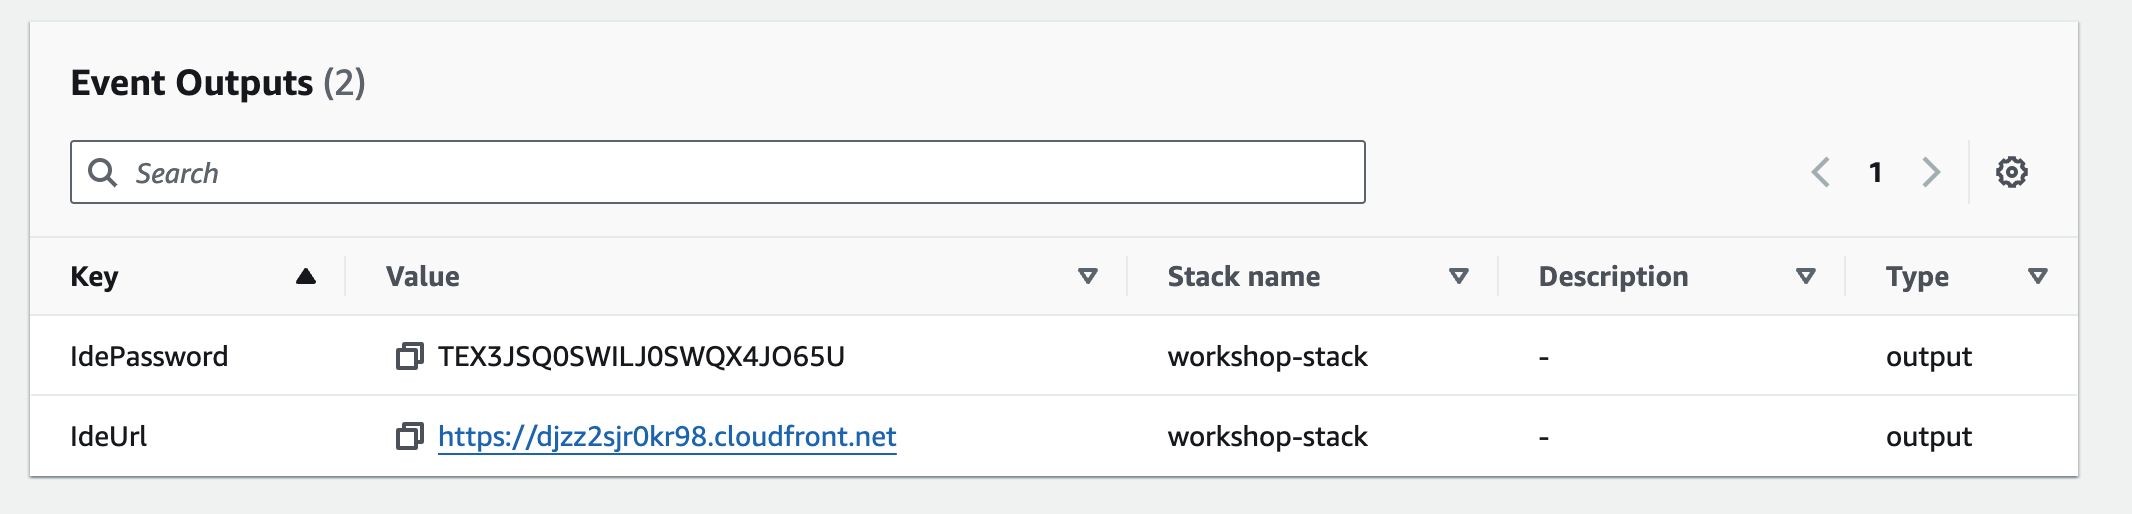
Task: Click the Stack name column header
Action: 1244,276
